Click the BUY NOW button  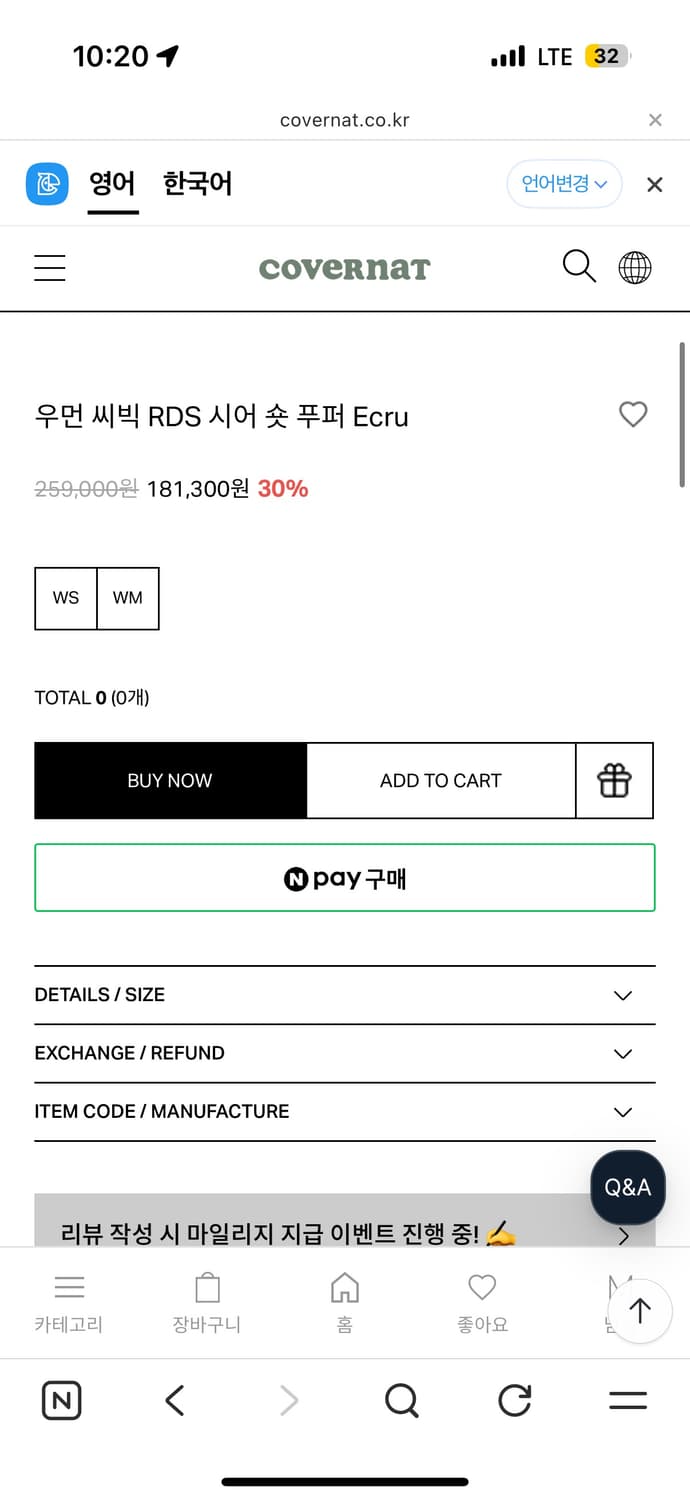pos(169,780)
